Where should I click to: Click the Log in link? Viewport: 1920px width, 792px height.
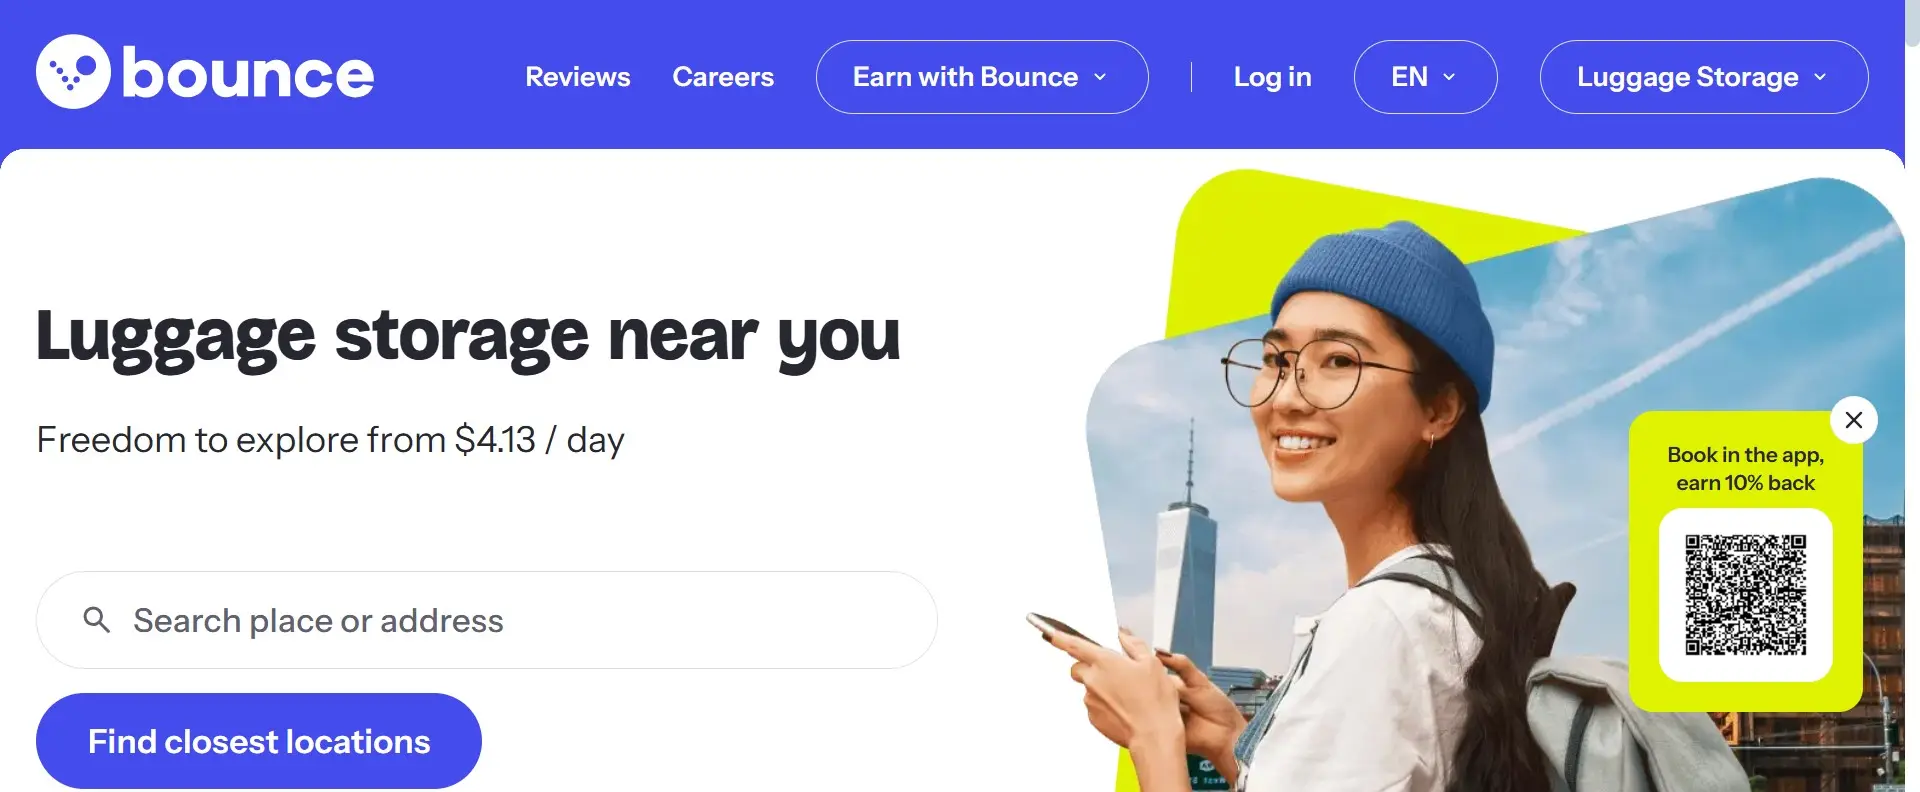coord(1272,77)
